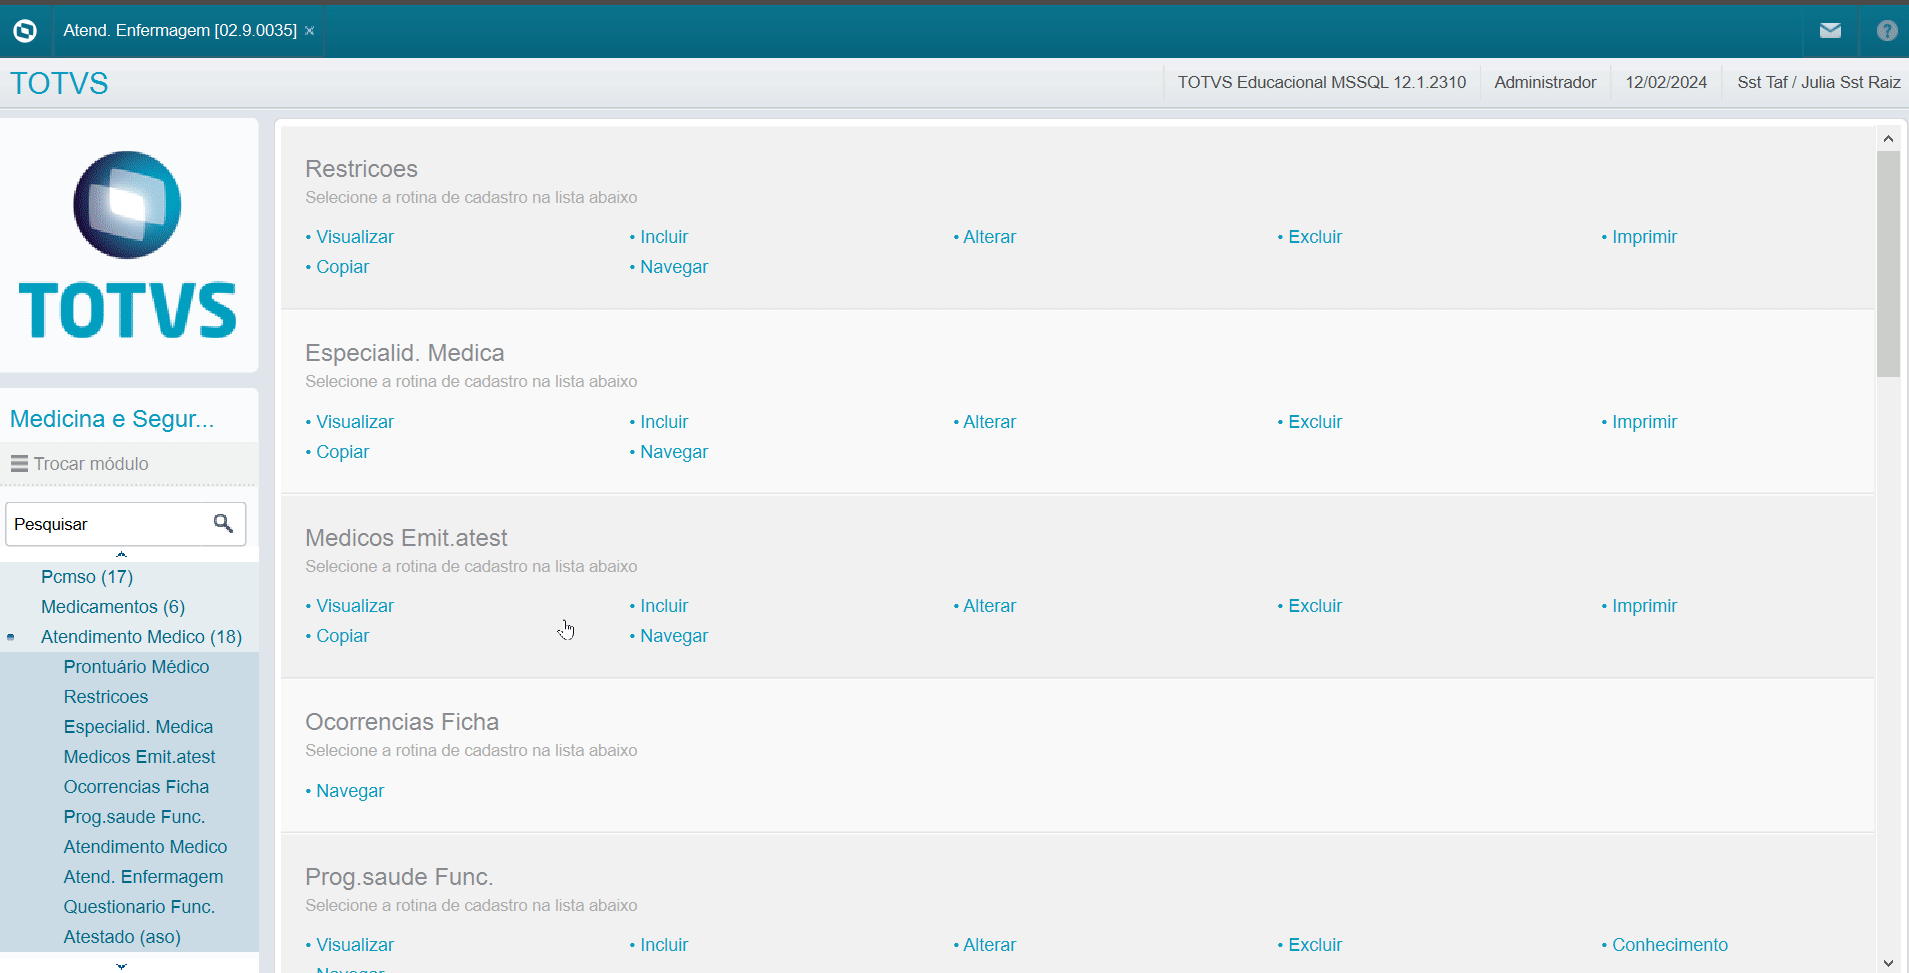The height and width of the screenshot is (973, 1909).
Task: Click Excluir under Prog.saude Func.
Action: pos(1315,945)
